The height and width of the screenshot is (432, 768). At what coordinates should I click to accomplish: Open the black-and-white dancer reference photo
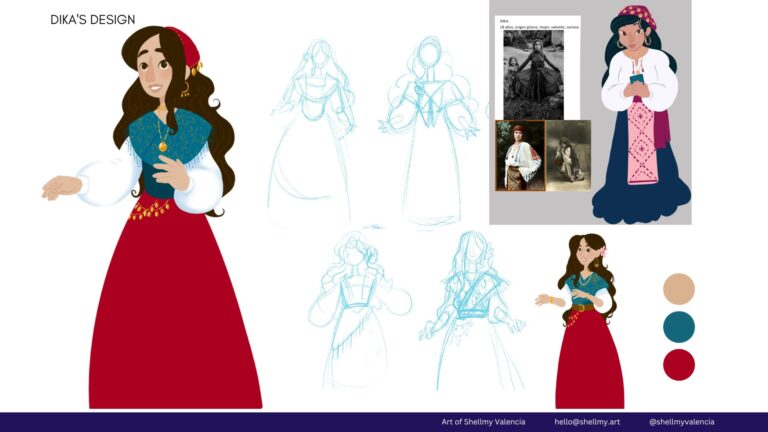pos(533,74)
